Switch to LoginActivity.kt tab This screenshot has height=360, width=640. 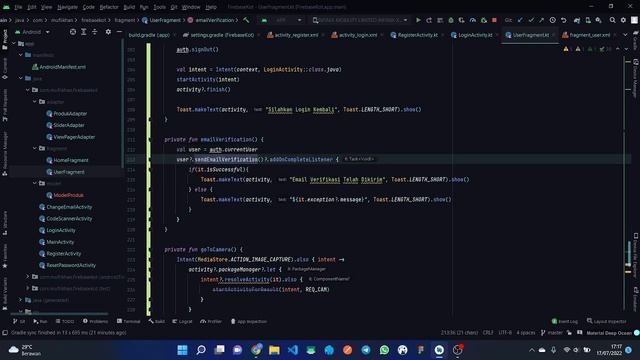(475, 35)
